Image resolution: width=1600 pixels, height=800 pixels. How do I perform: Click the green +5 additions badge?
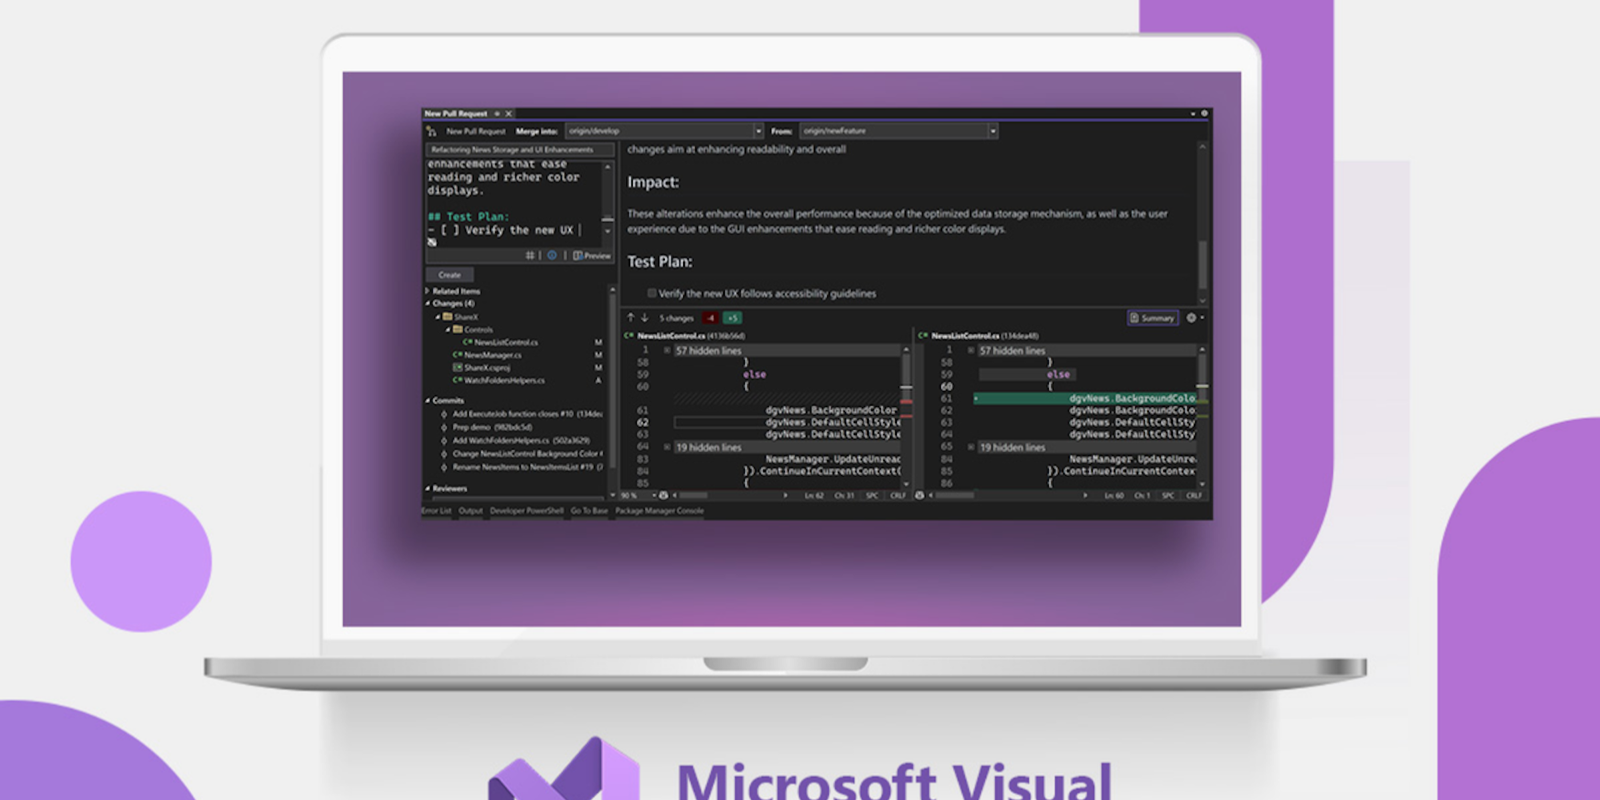point(733,318)
